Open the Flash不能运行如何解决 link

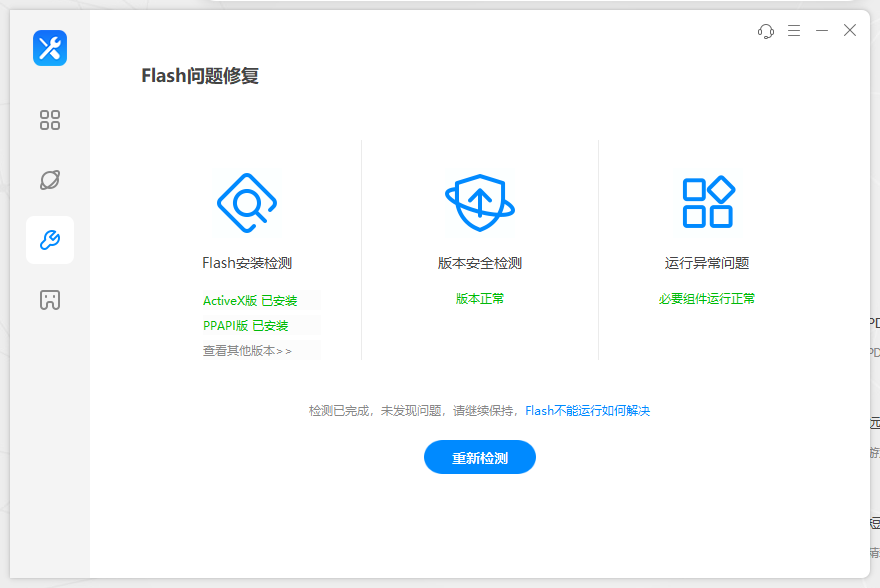(588, 411)
